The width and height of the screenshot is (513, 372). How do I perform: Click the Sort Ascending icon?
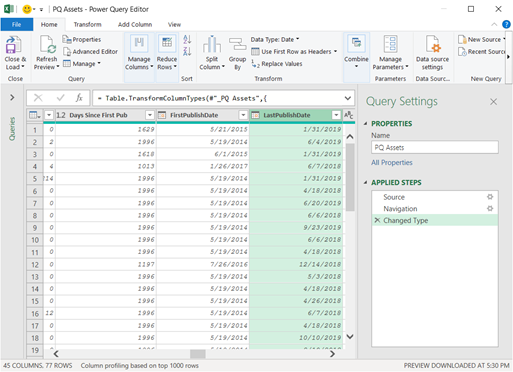(187, 39)
